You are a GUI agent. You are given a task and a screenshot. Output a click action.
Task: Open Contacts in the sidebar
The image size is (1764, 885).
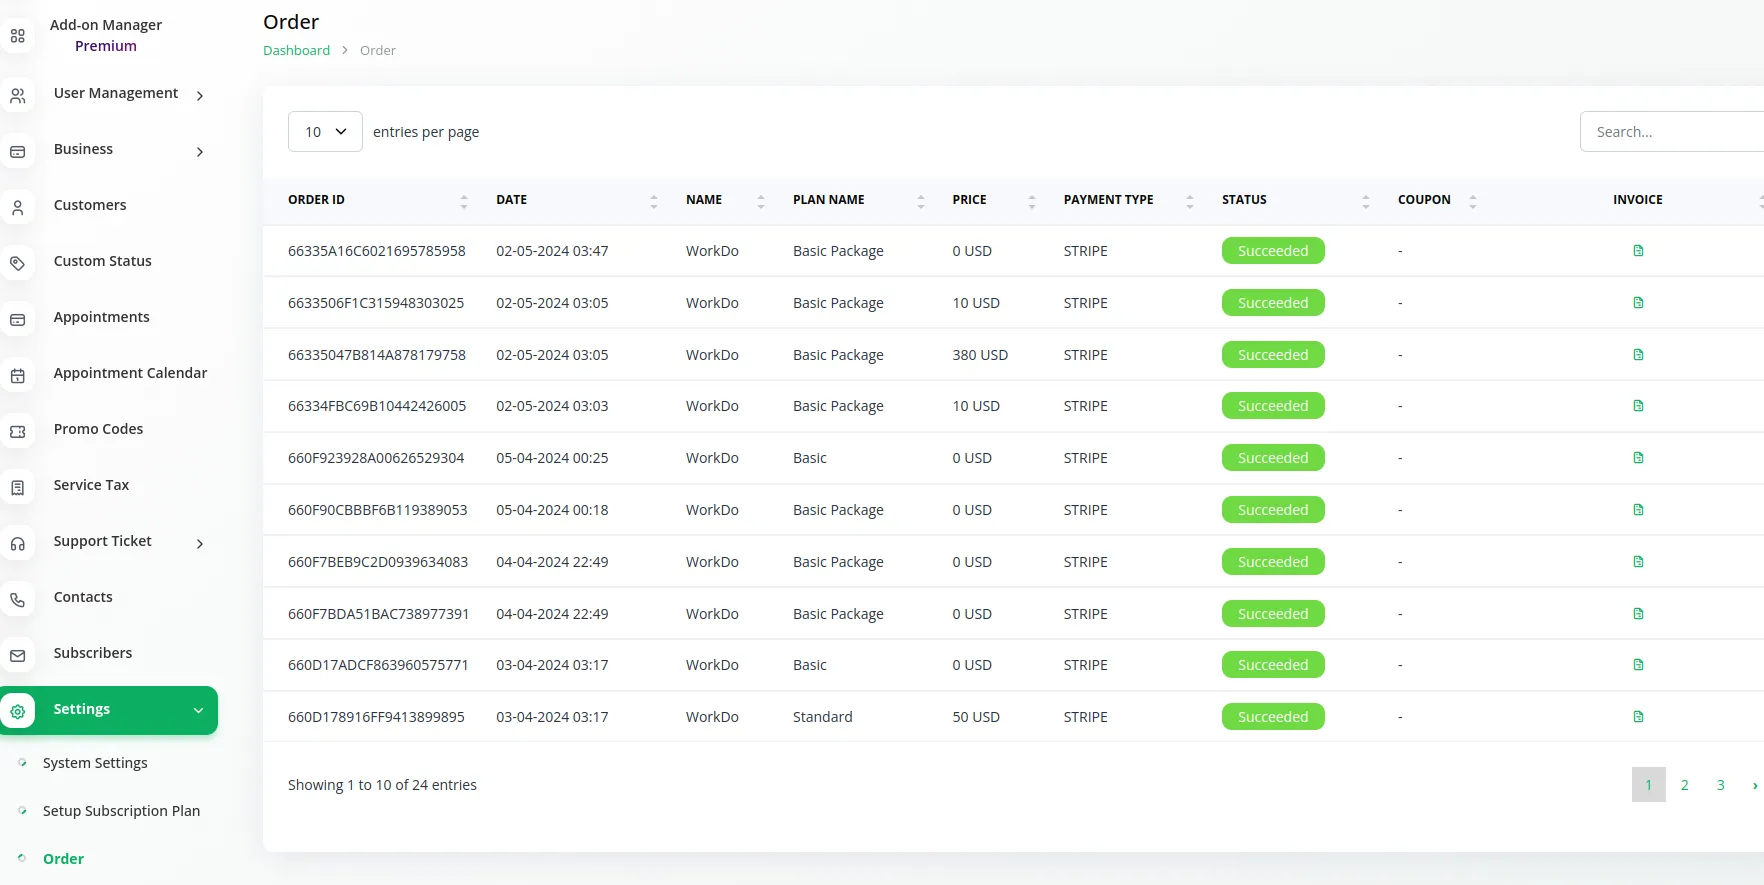click(83, 597)
